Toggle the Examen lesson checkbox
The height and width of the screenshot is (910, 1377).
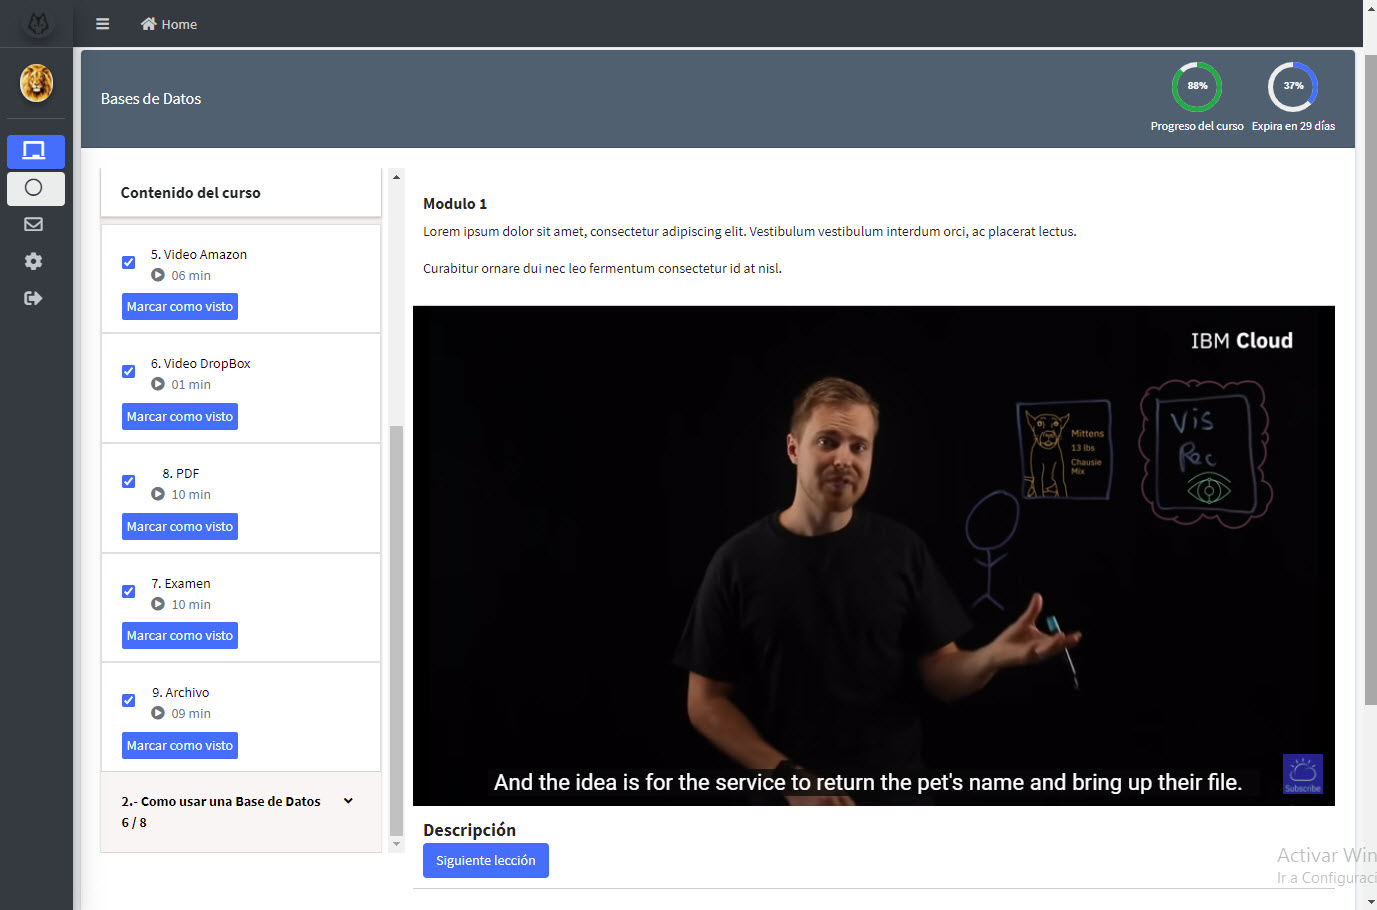point(129,592)
